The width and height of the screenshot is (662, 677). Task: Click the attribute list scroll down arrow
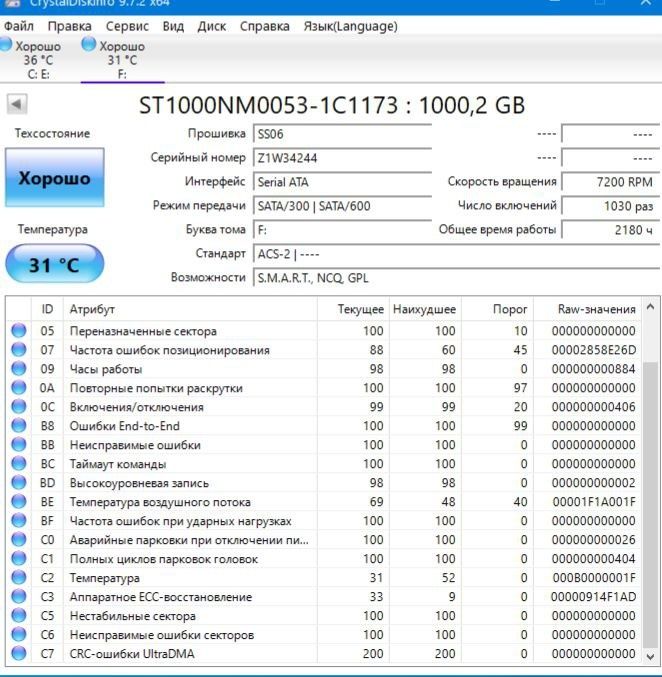coord(651,657)
